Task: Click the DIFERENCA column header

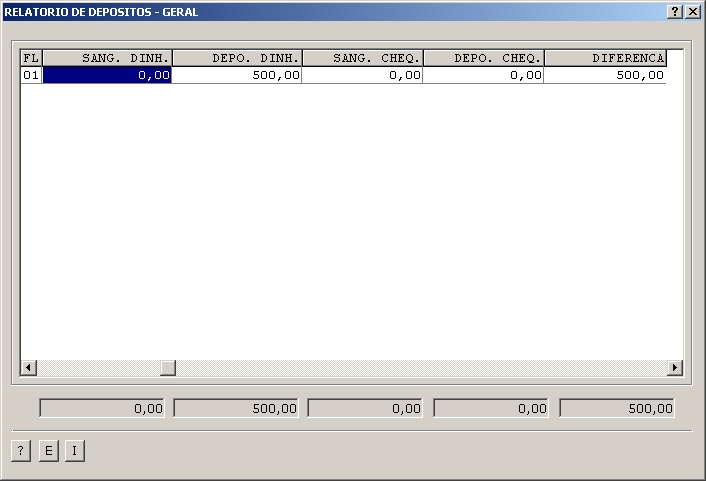Action: [606, 58]
